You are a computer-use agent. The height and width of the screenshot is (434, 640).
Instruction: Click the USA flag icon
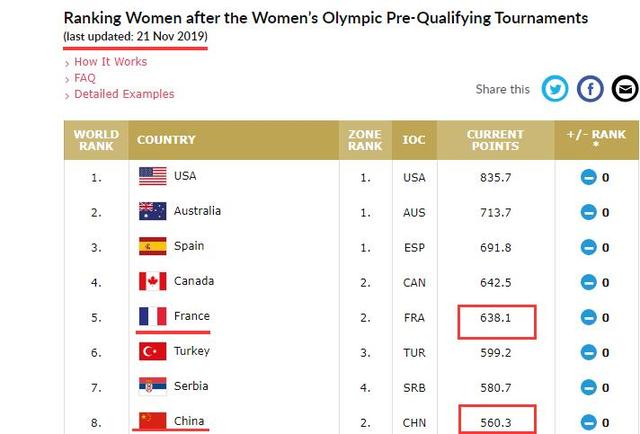pyautogui.click(x=153, y=176)
